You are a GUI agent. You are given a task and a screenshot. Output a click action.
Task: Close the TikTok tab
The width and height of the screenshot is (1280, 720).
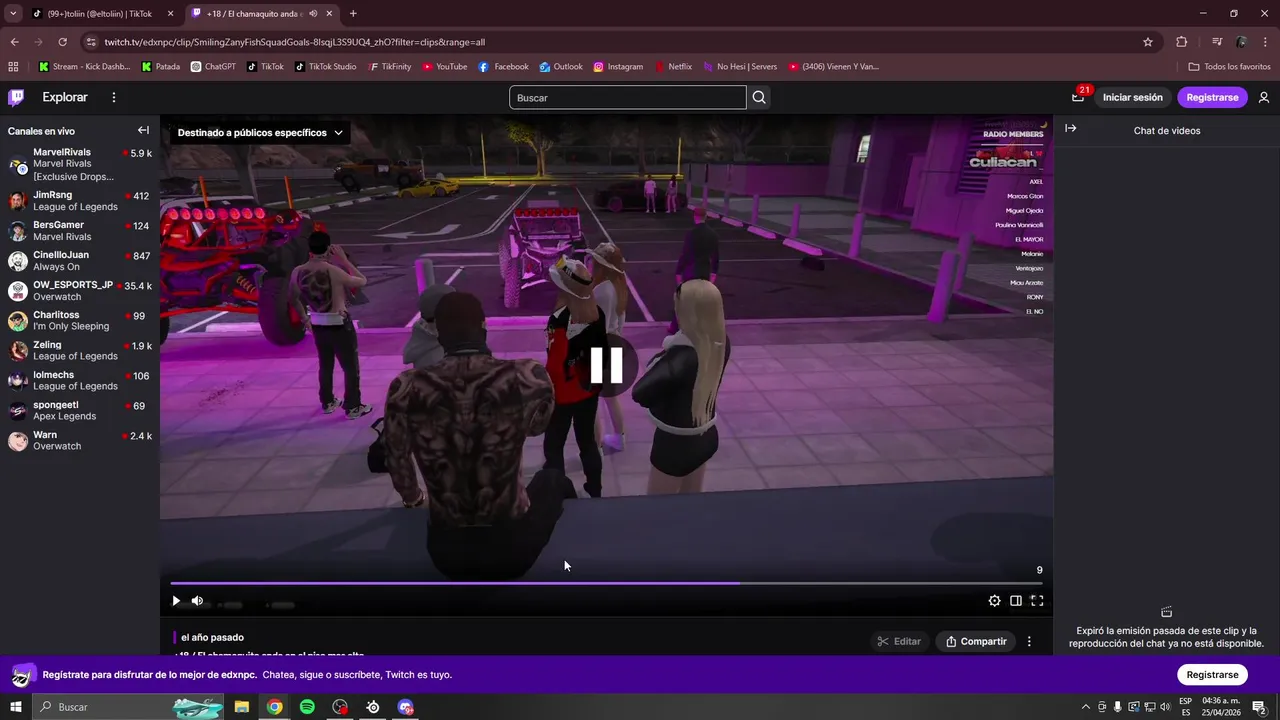click(170, 14)
